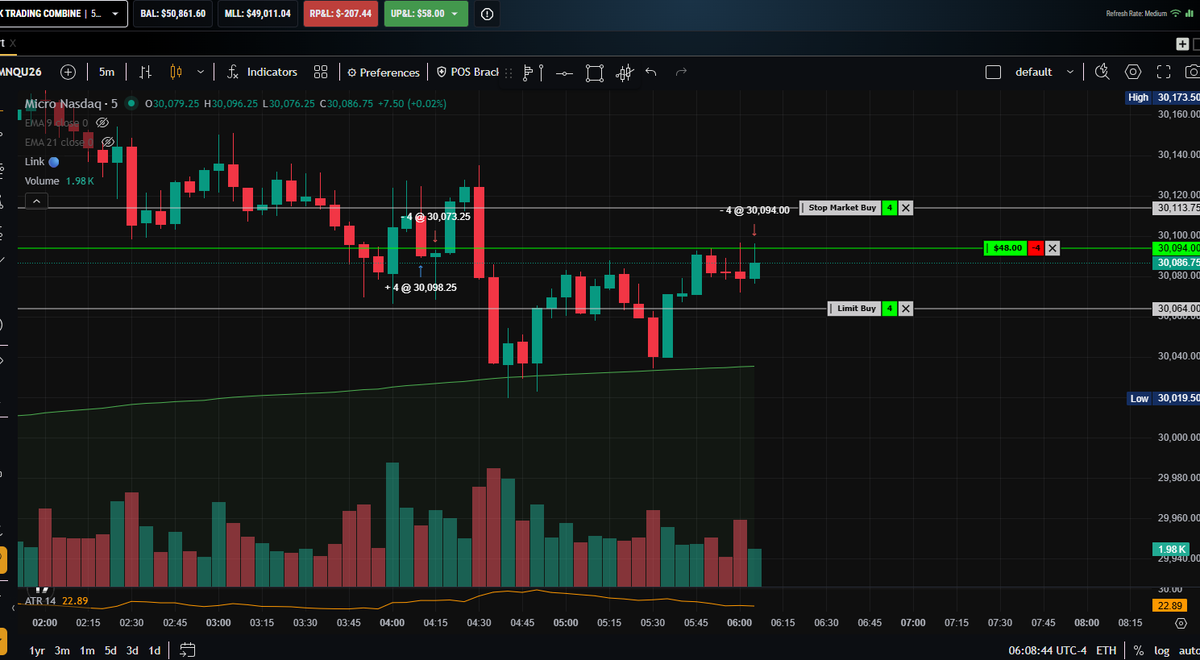Open the default layout dropdown
Screen dimensions: 1200x660
[x=1046, y=72]
